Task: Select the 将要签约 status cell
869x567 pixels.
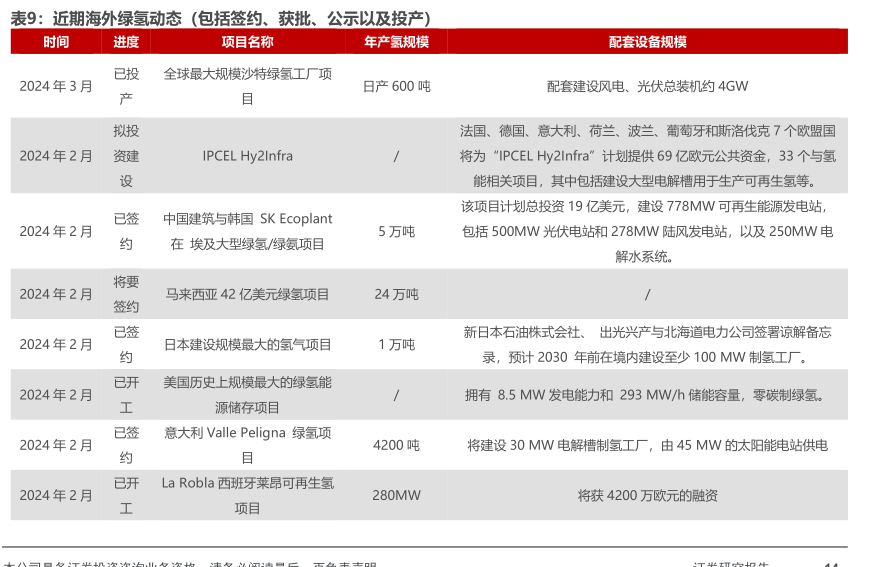Action: click(x=126, y=294)
